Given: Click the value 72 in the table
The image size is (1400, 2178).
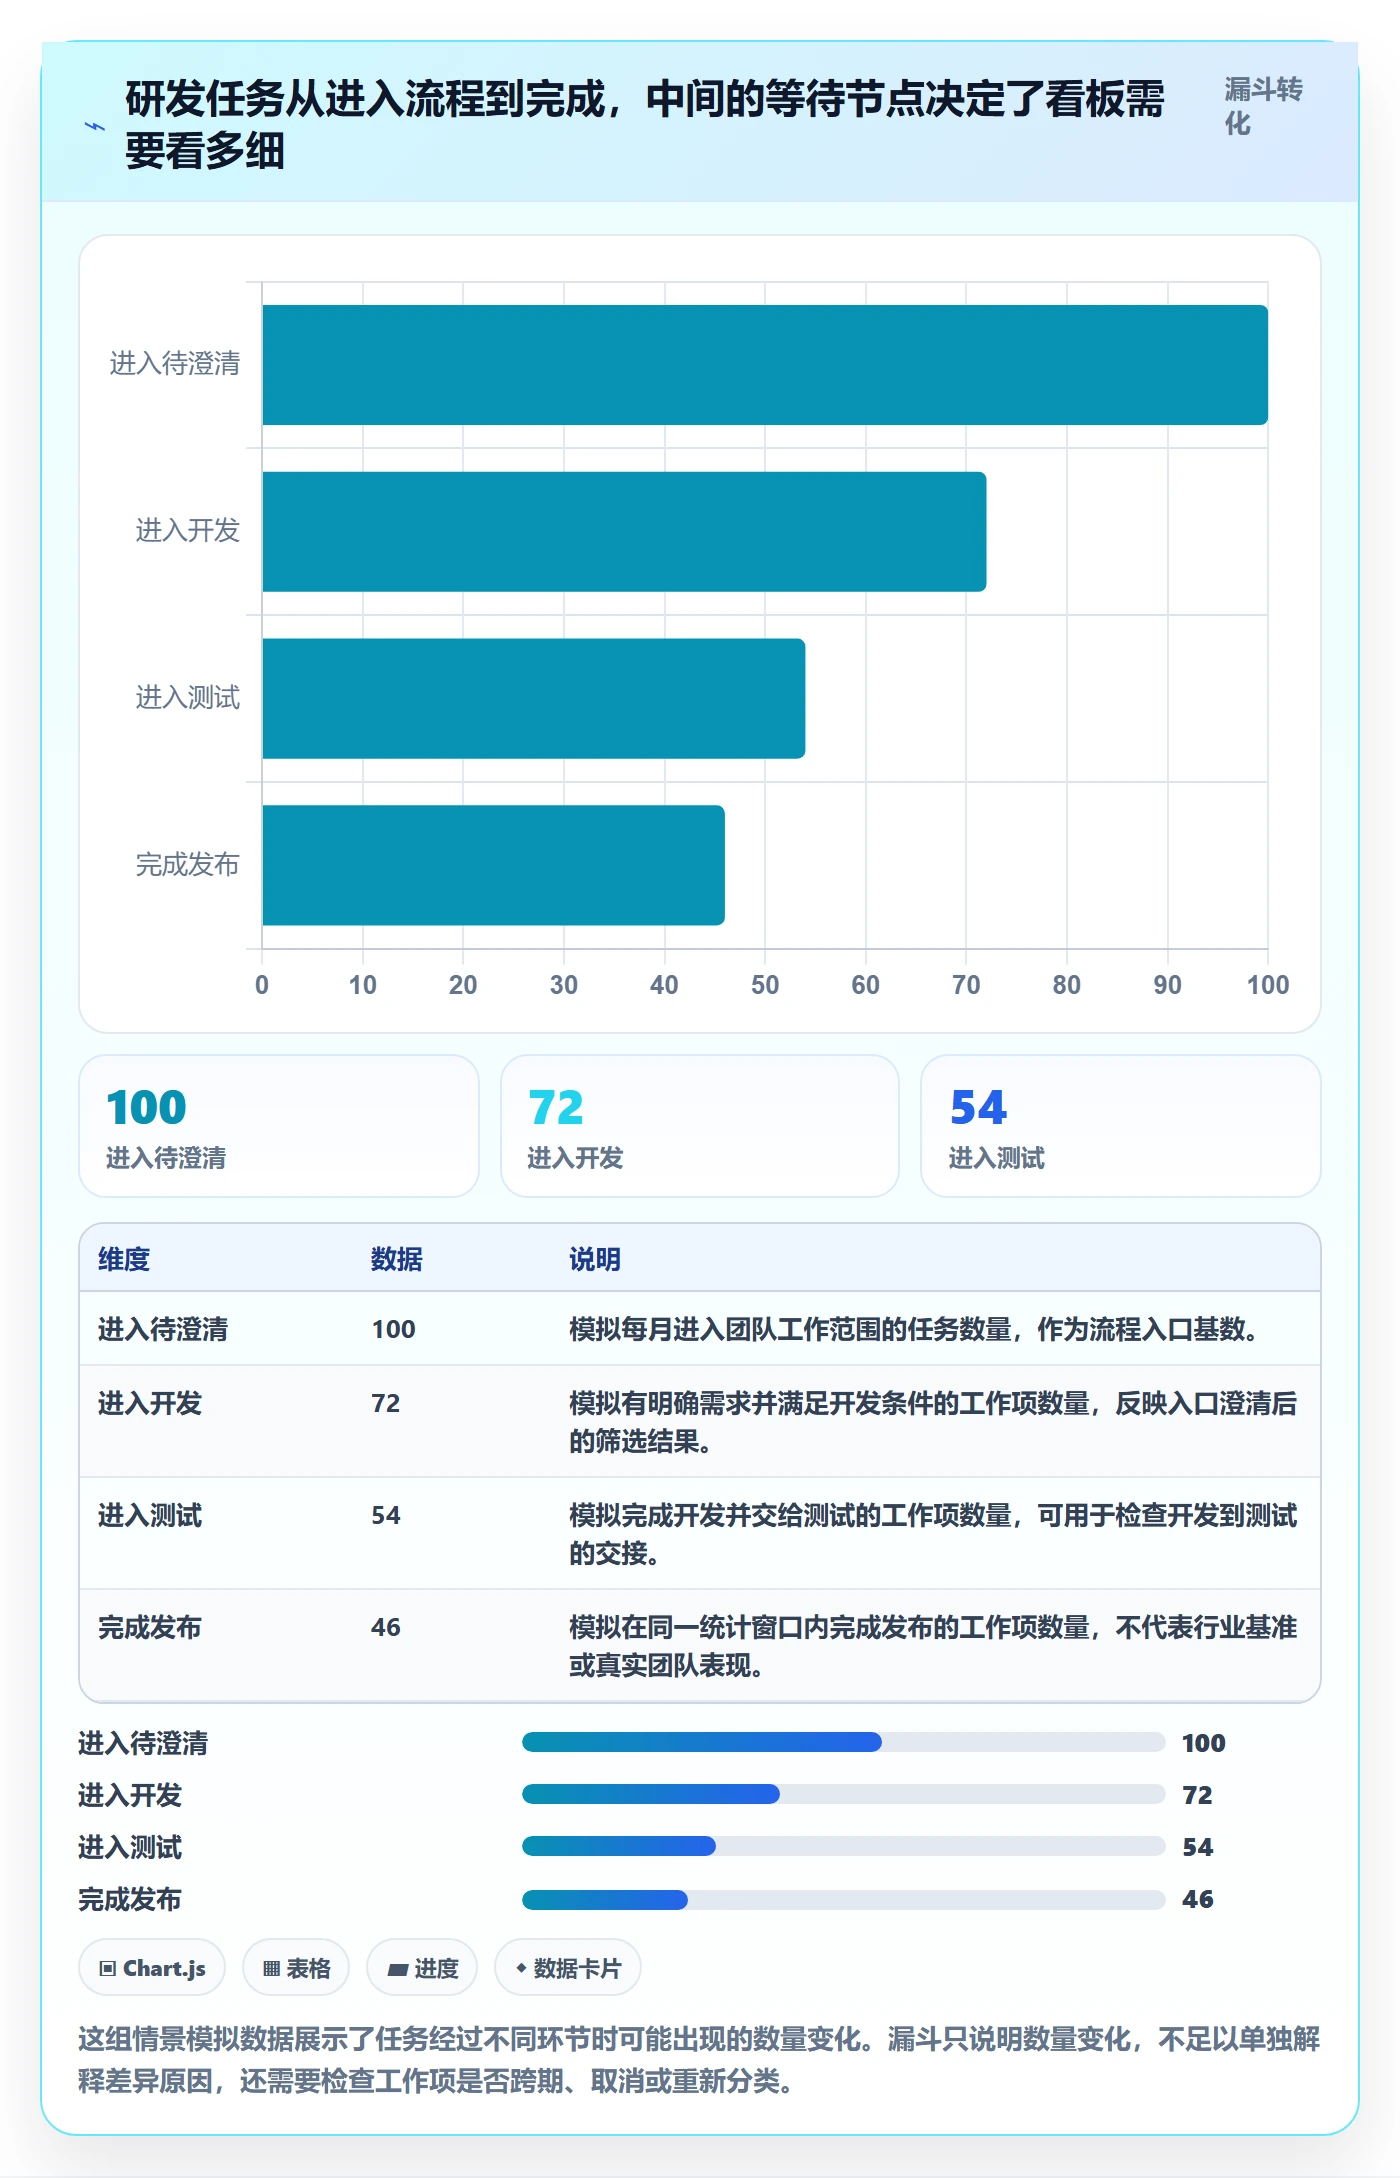Looking at the screenshot, I should pos(386,1403).
